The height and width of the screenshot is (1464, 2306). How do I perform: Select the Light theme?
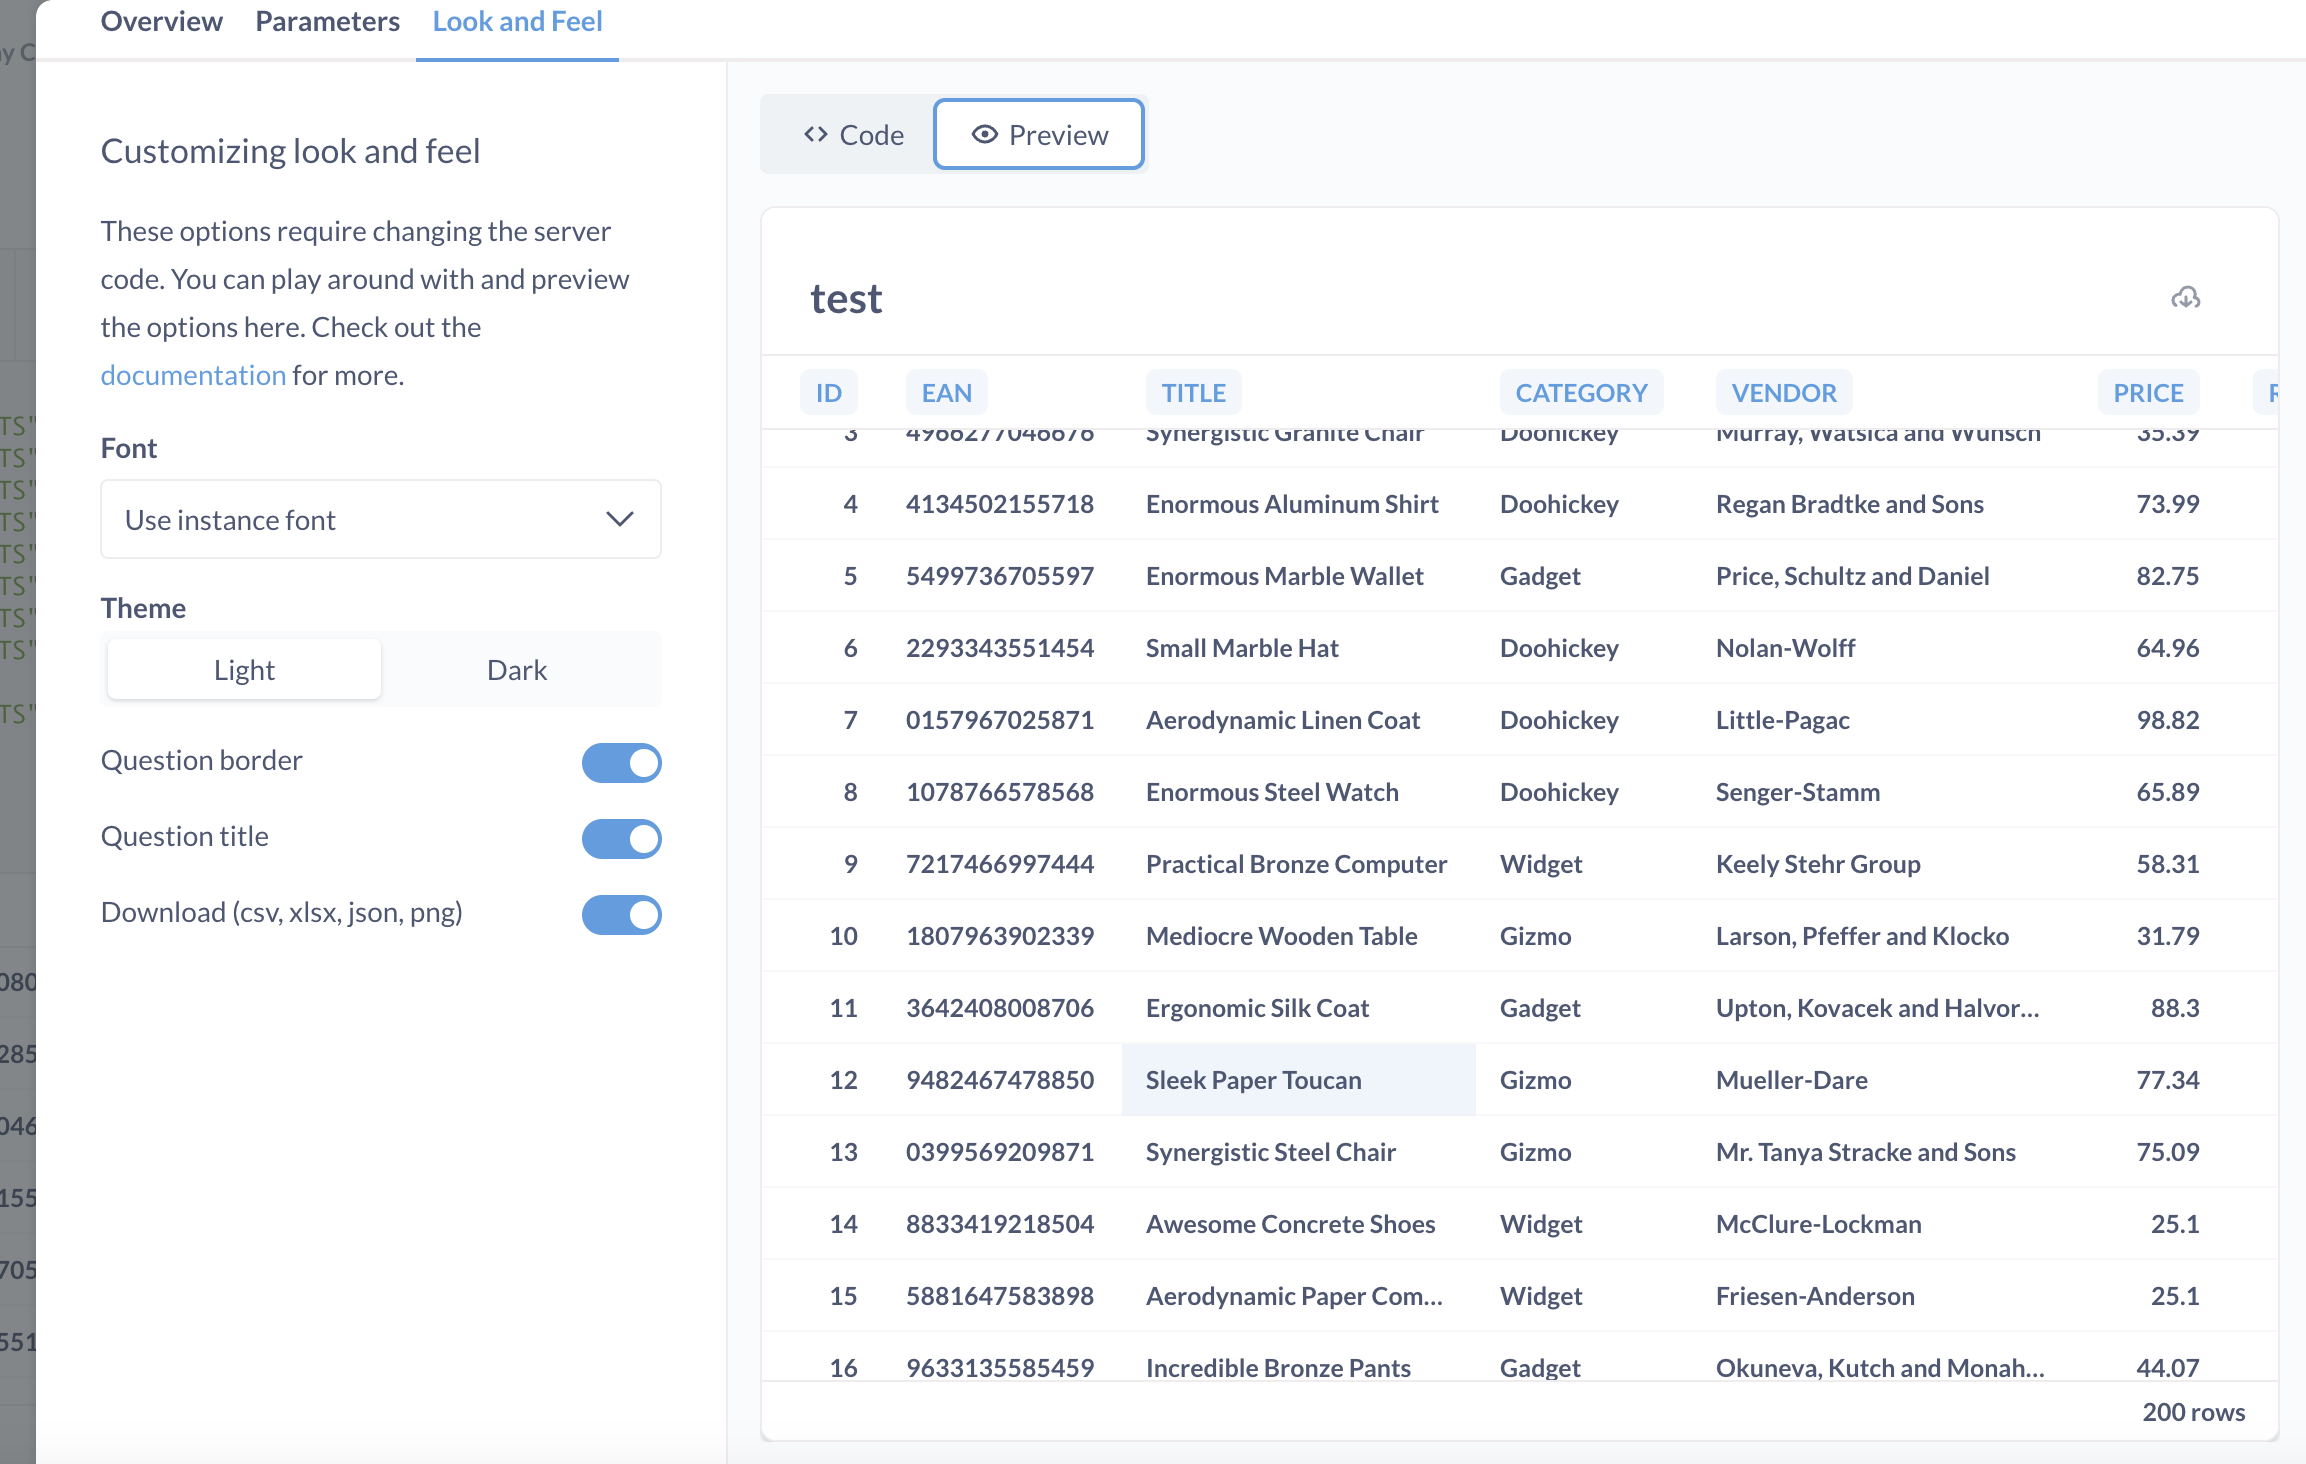pyautogui.click(x=243, y=669)
